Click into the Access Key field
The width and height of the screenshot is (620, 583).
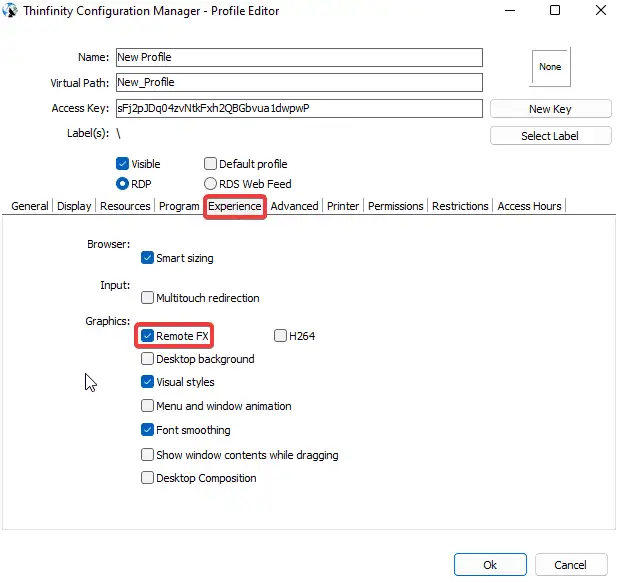[299, 108]
